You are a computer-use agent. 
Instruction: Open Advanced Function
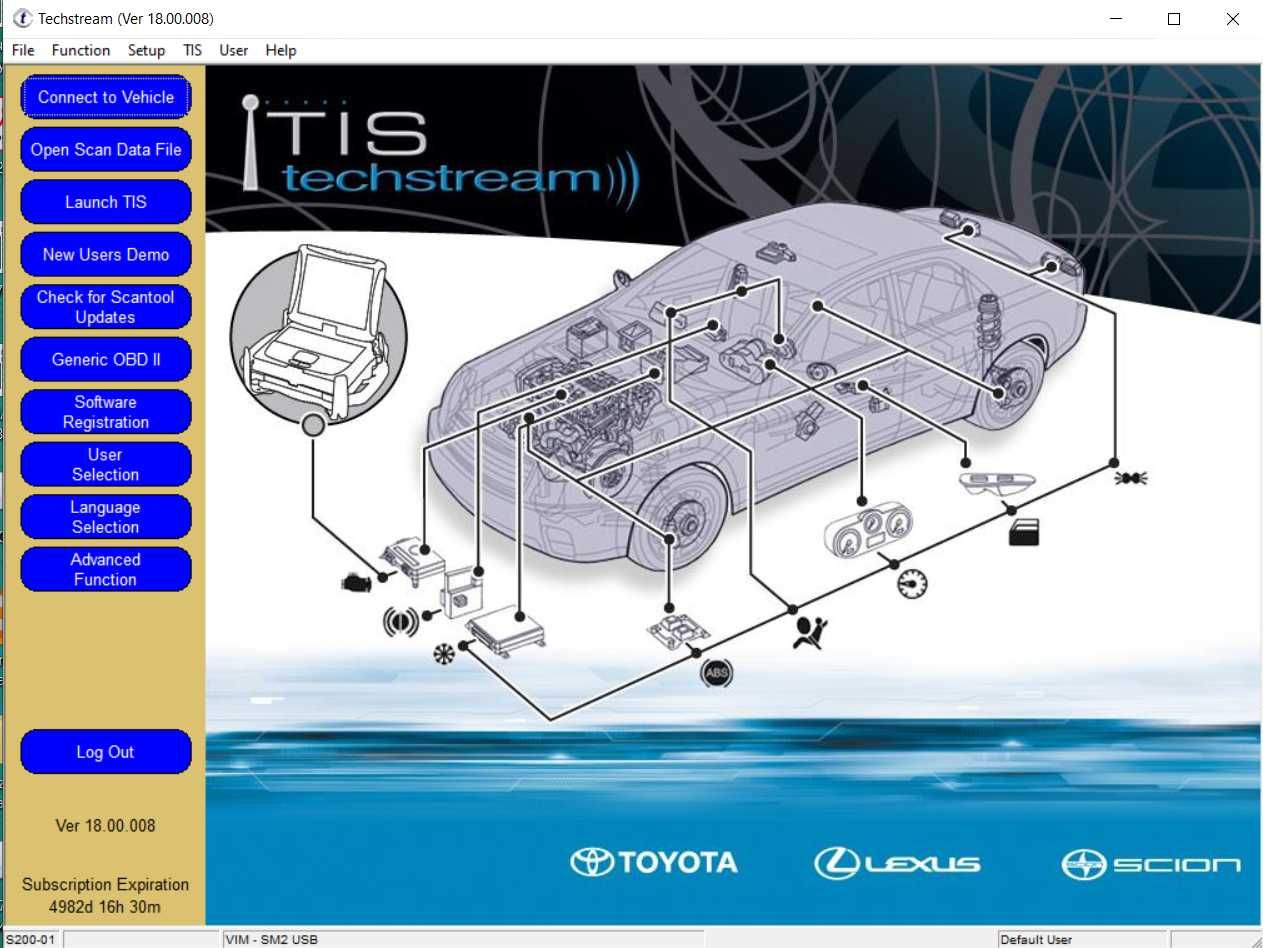(105, 569)
